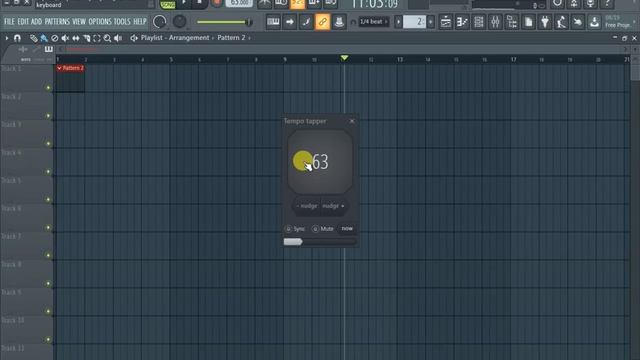The width and height of the screenshot is (640, 360).
Task: Click the tempo display 63.000
Action: coord(239,3)
